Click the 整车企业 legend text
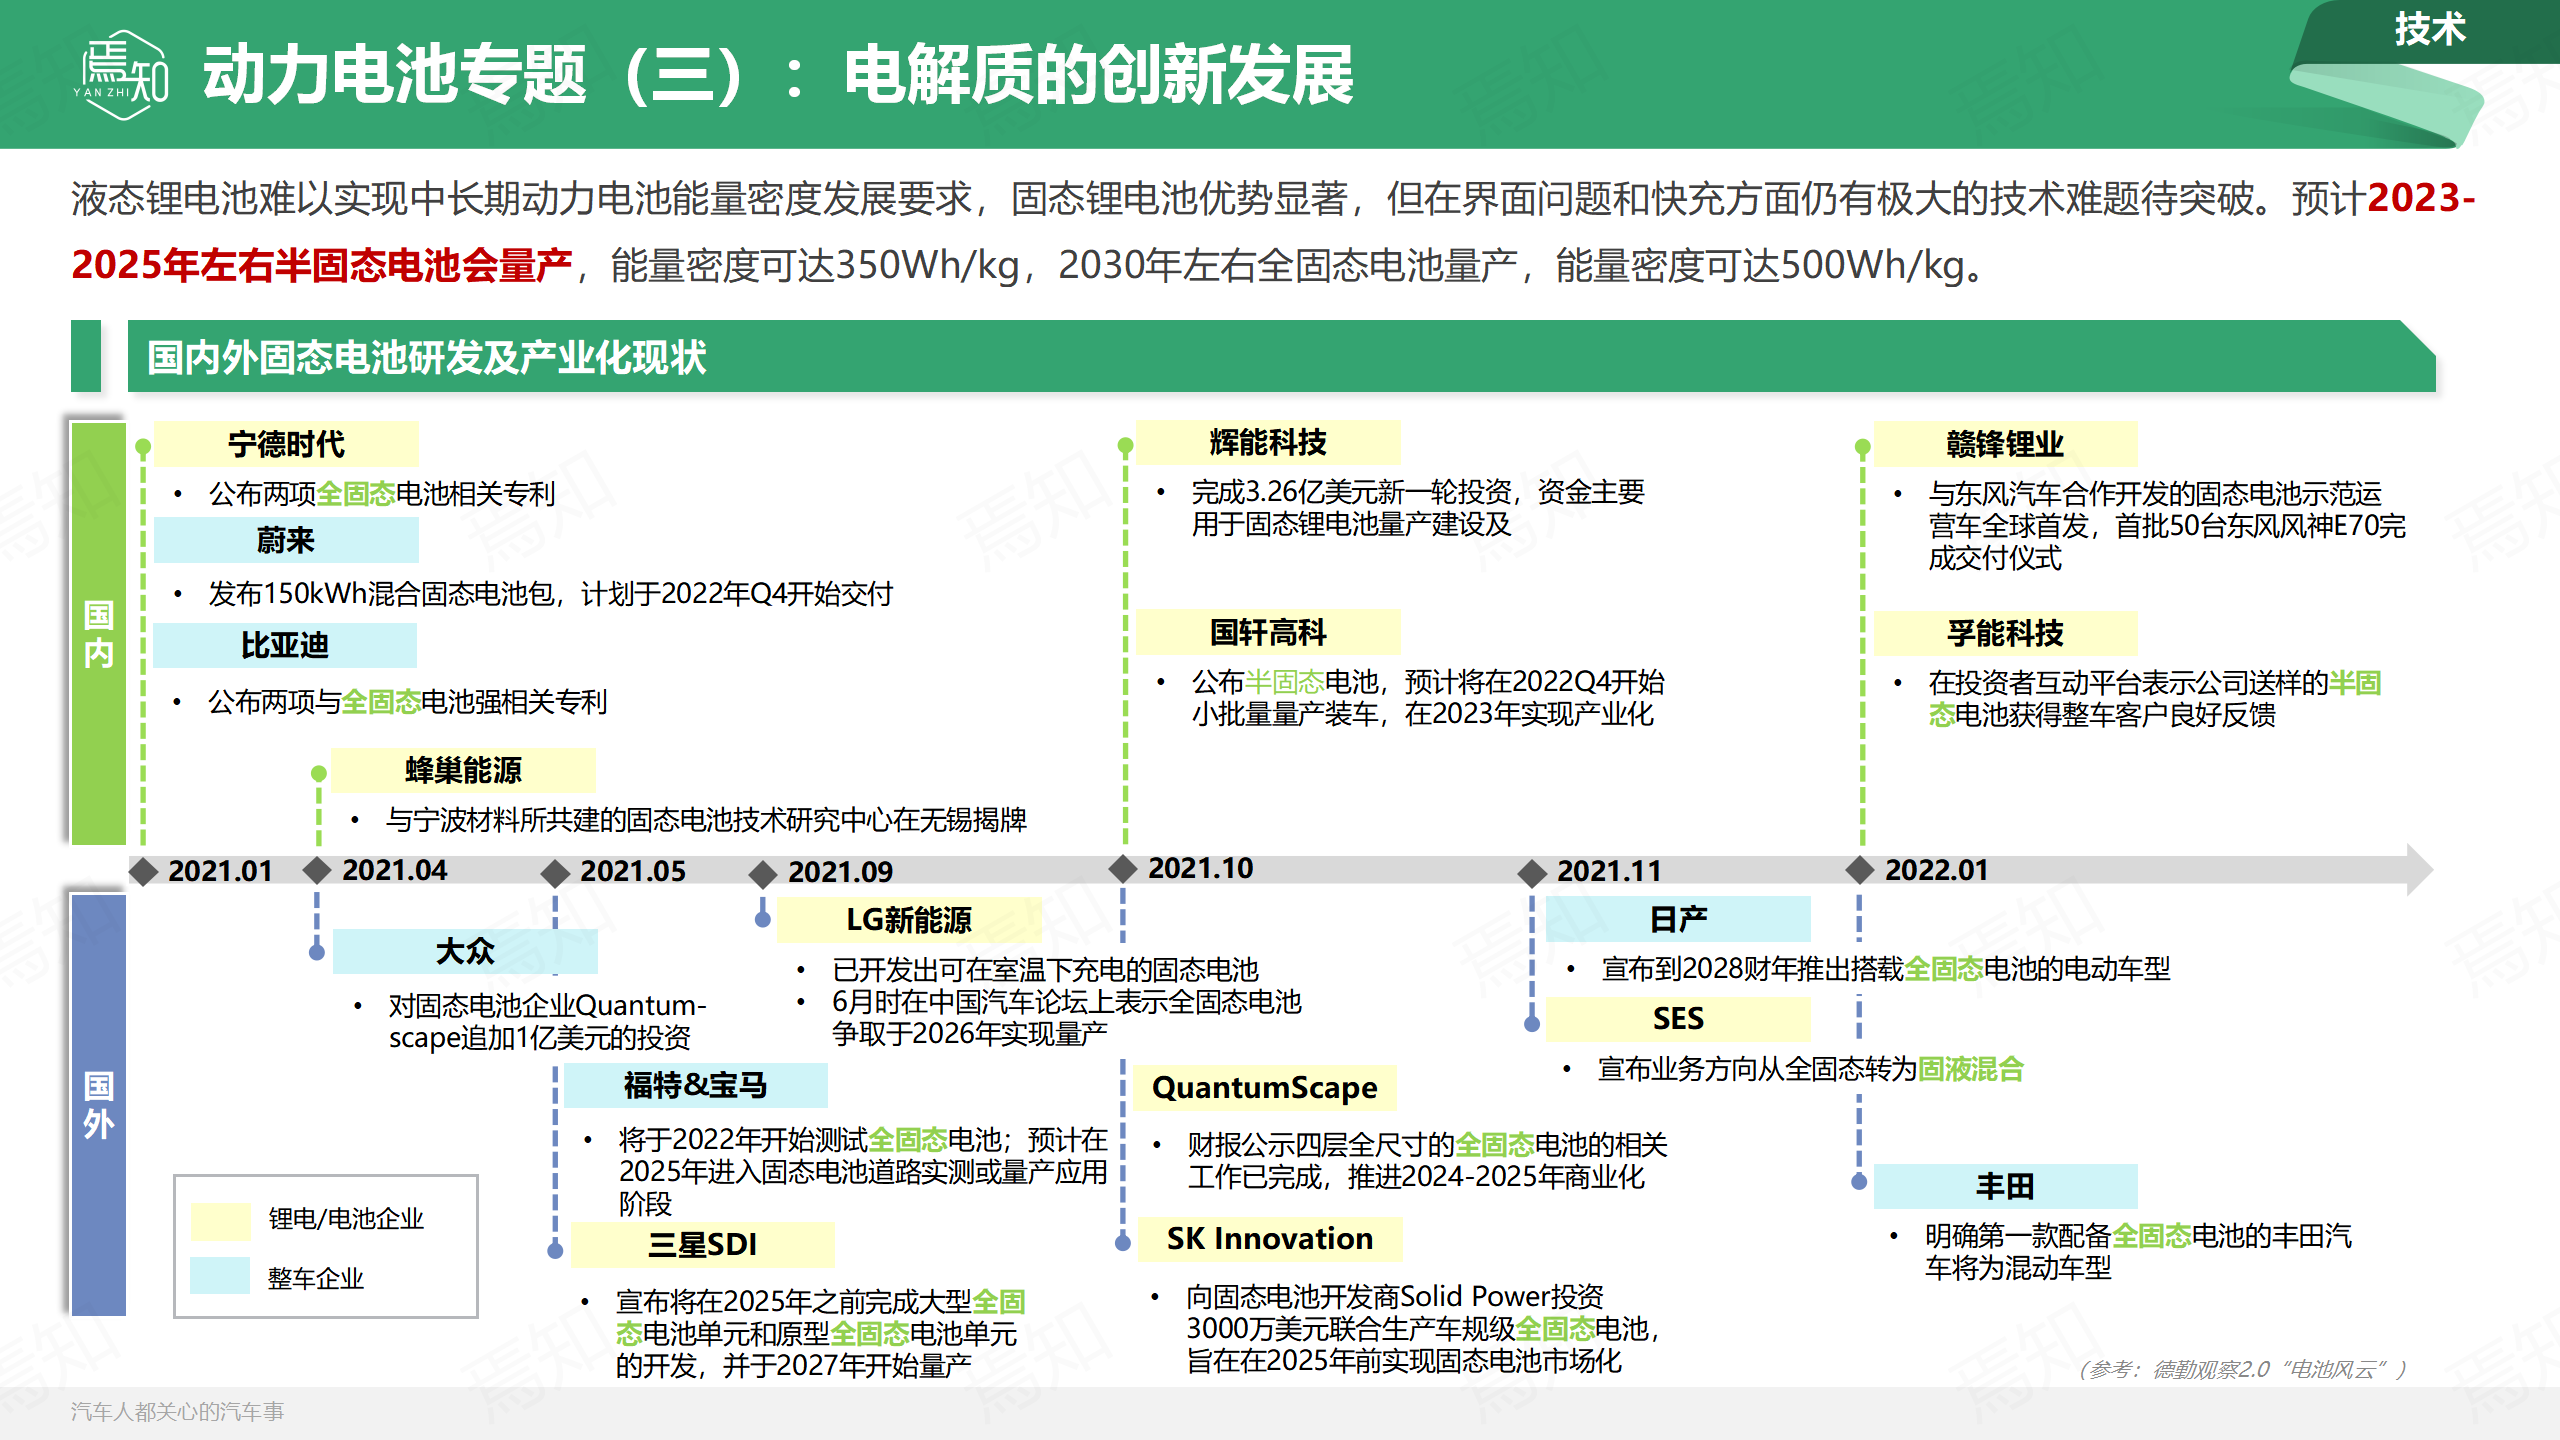The height and width of the screenshot is (1440, 2560). coord(316,1278)
